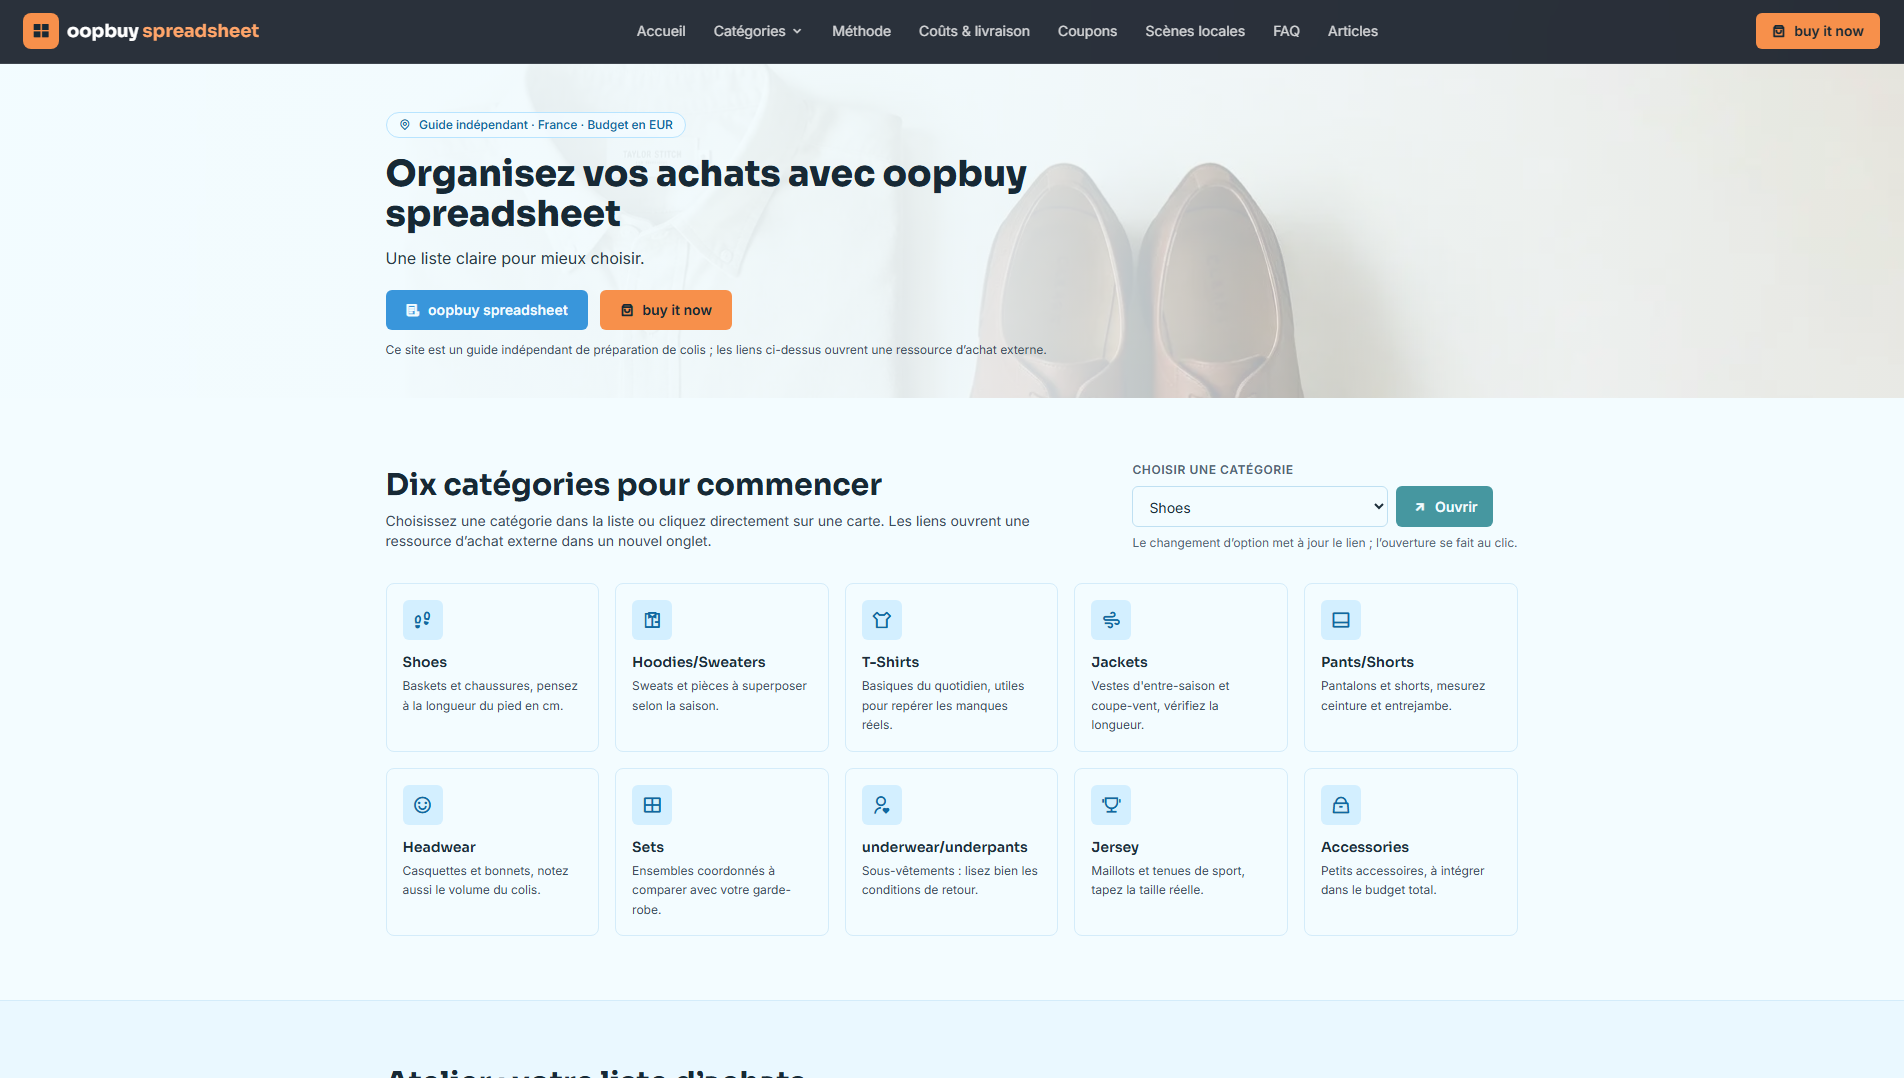The image size is (1904, 1078).
Task: Open the Headwear card title
Action: [439, 847]
